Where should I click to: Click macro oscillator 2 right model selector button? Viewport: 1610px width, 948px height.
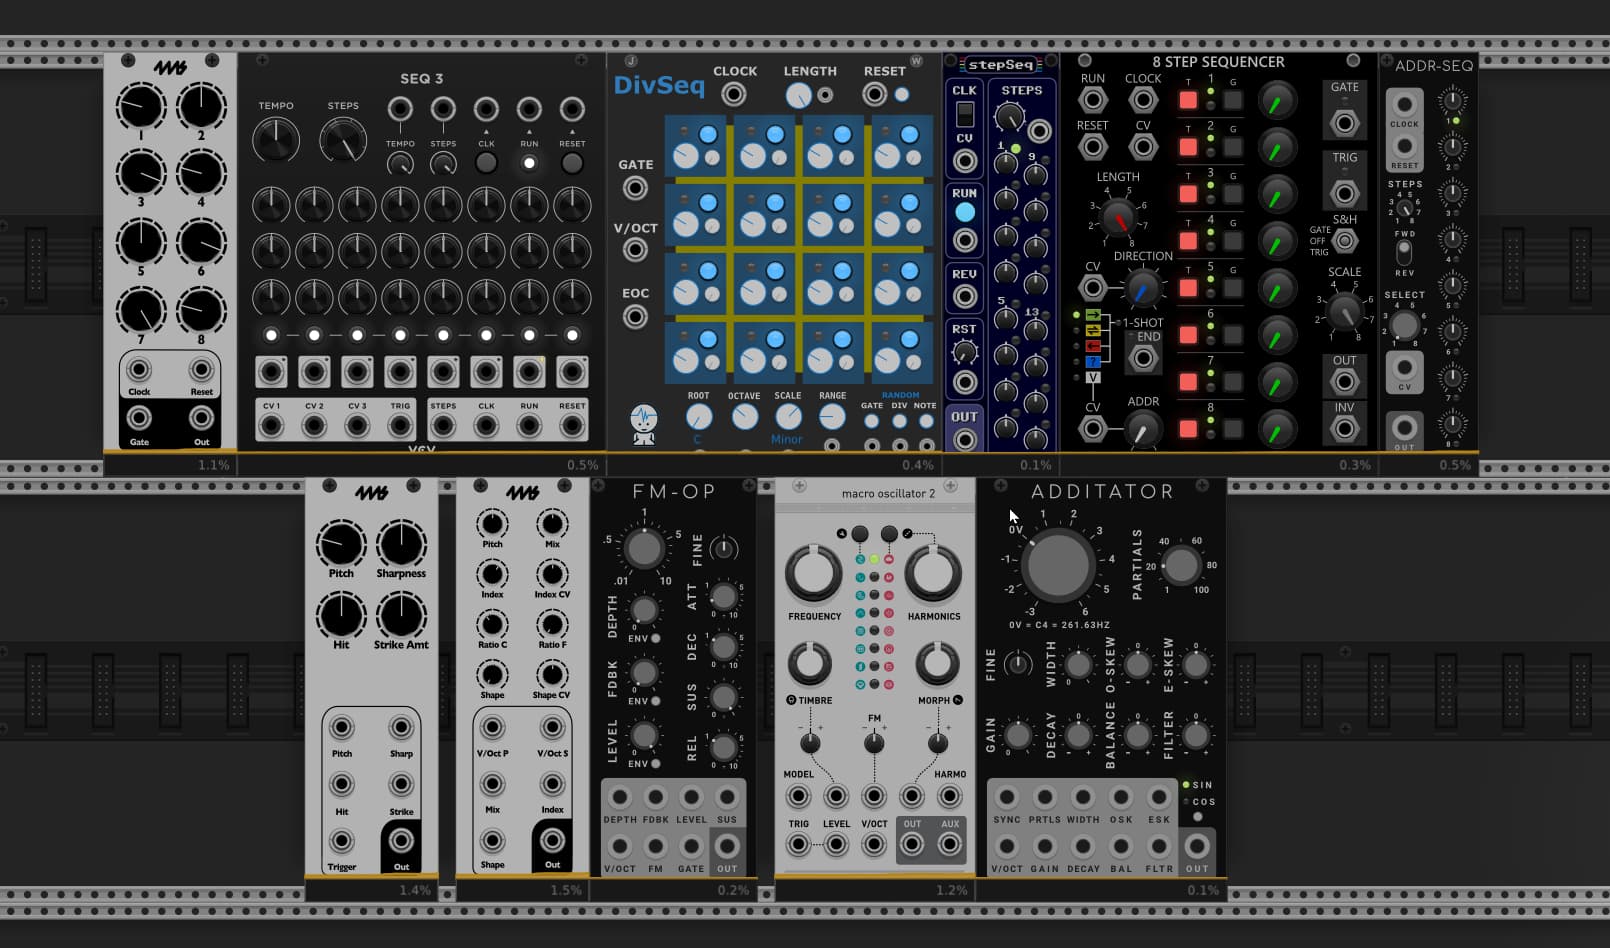[888, 533]
